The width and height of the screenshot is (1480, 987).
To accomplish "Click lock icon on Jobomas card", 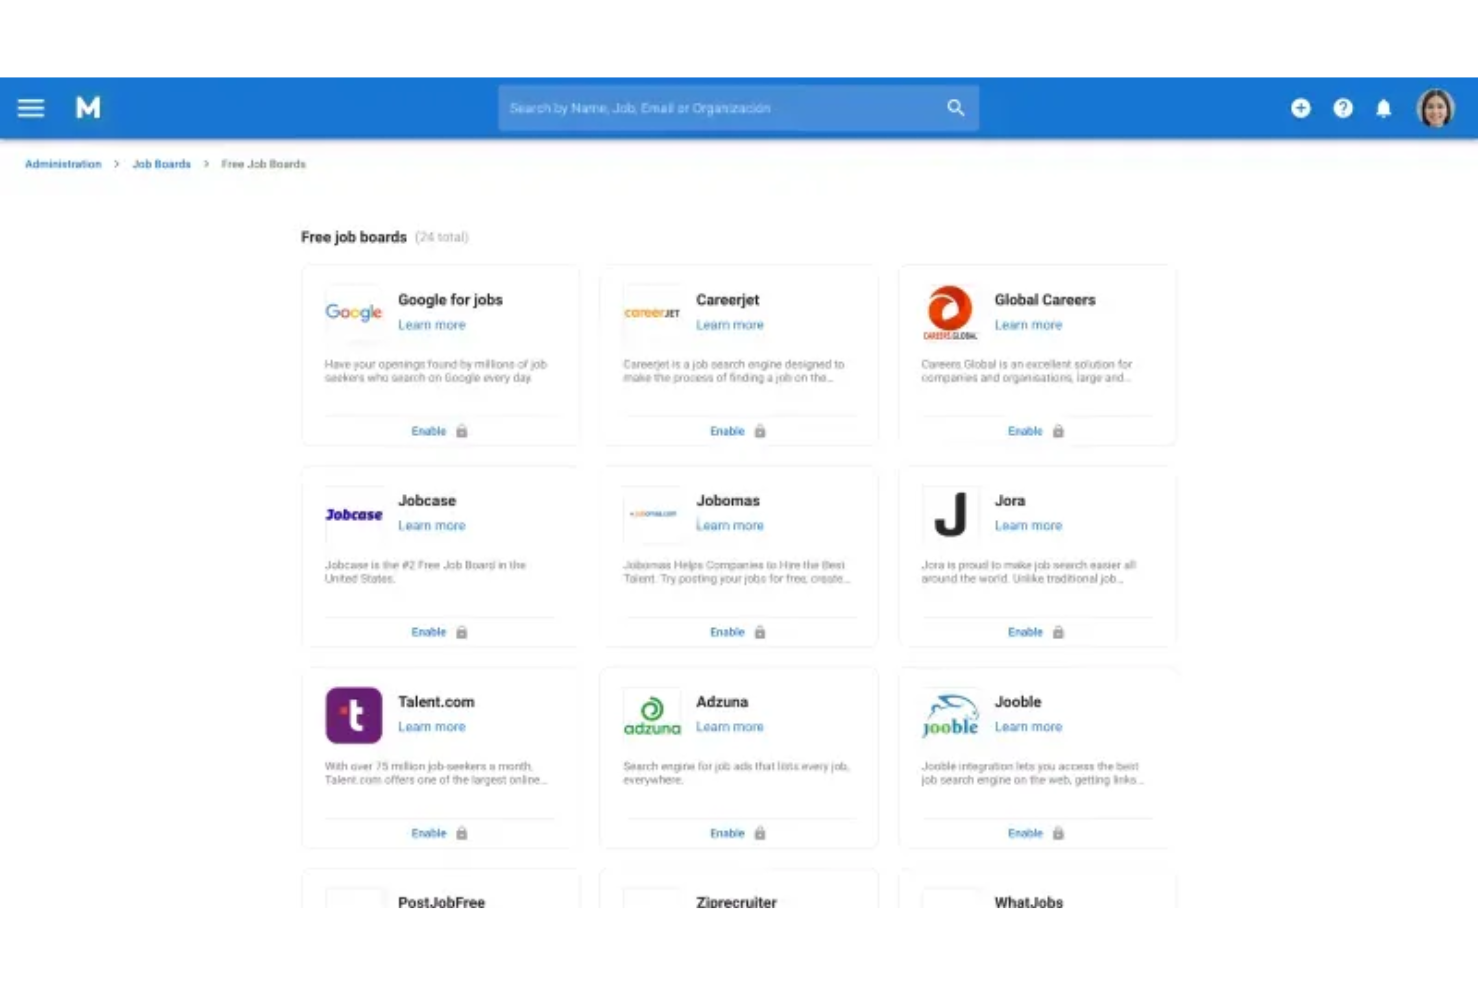I will pos(760,633).
